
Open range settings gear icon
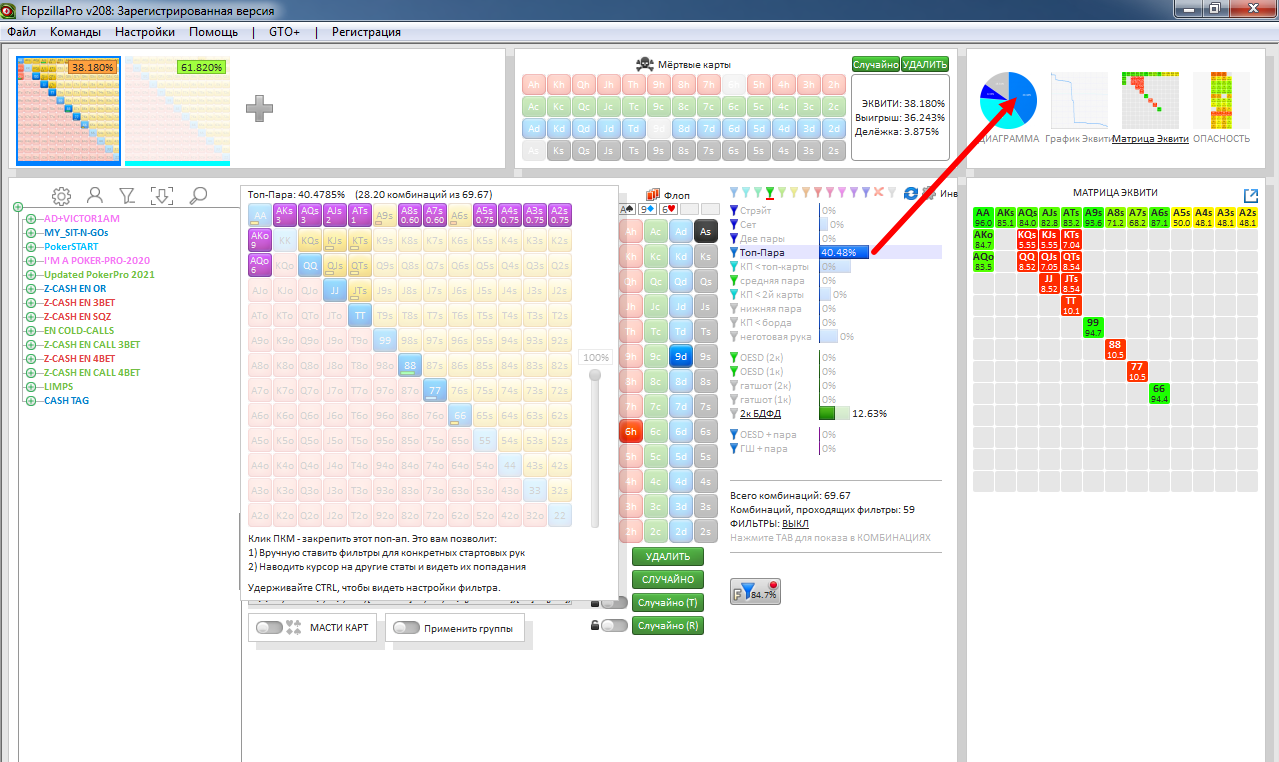[61, 196]
